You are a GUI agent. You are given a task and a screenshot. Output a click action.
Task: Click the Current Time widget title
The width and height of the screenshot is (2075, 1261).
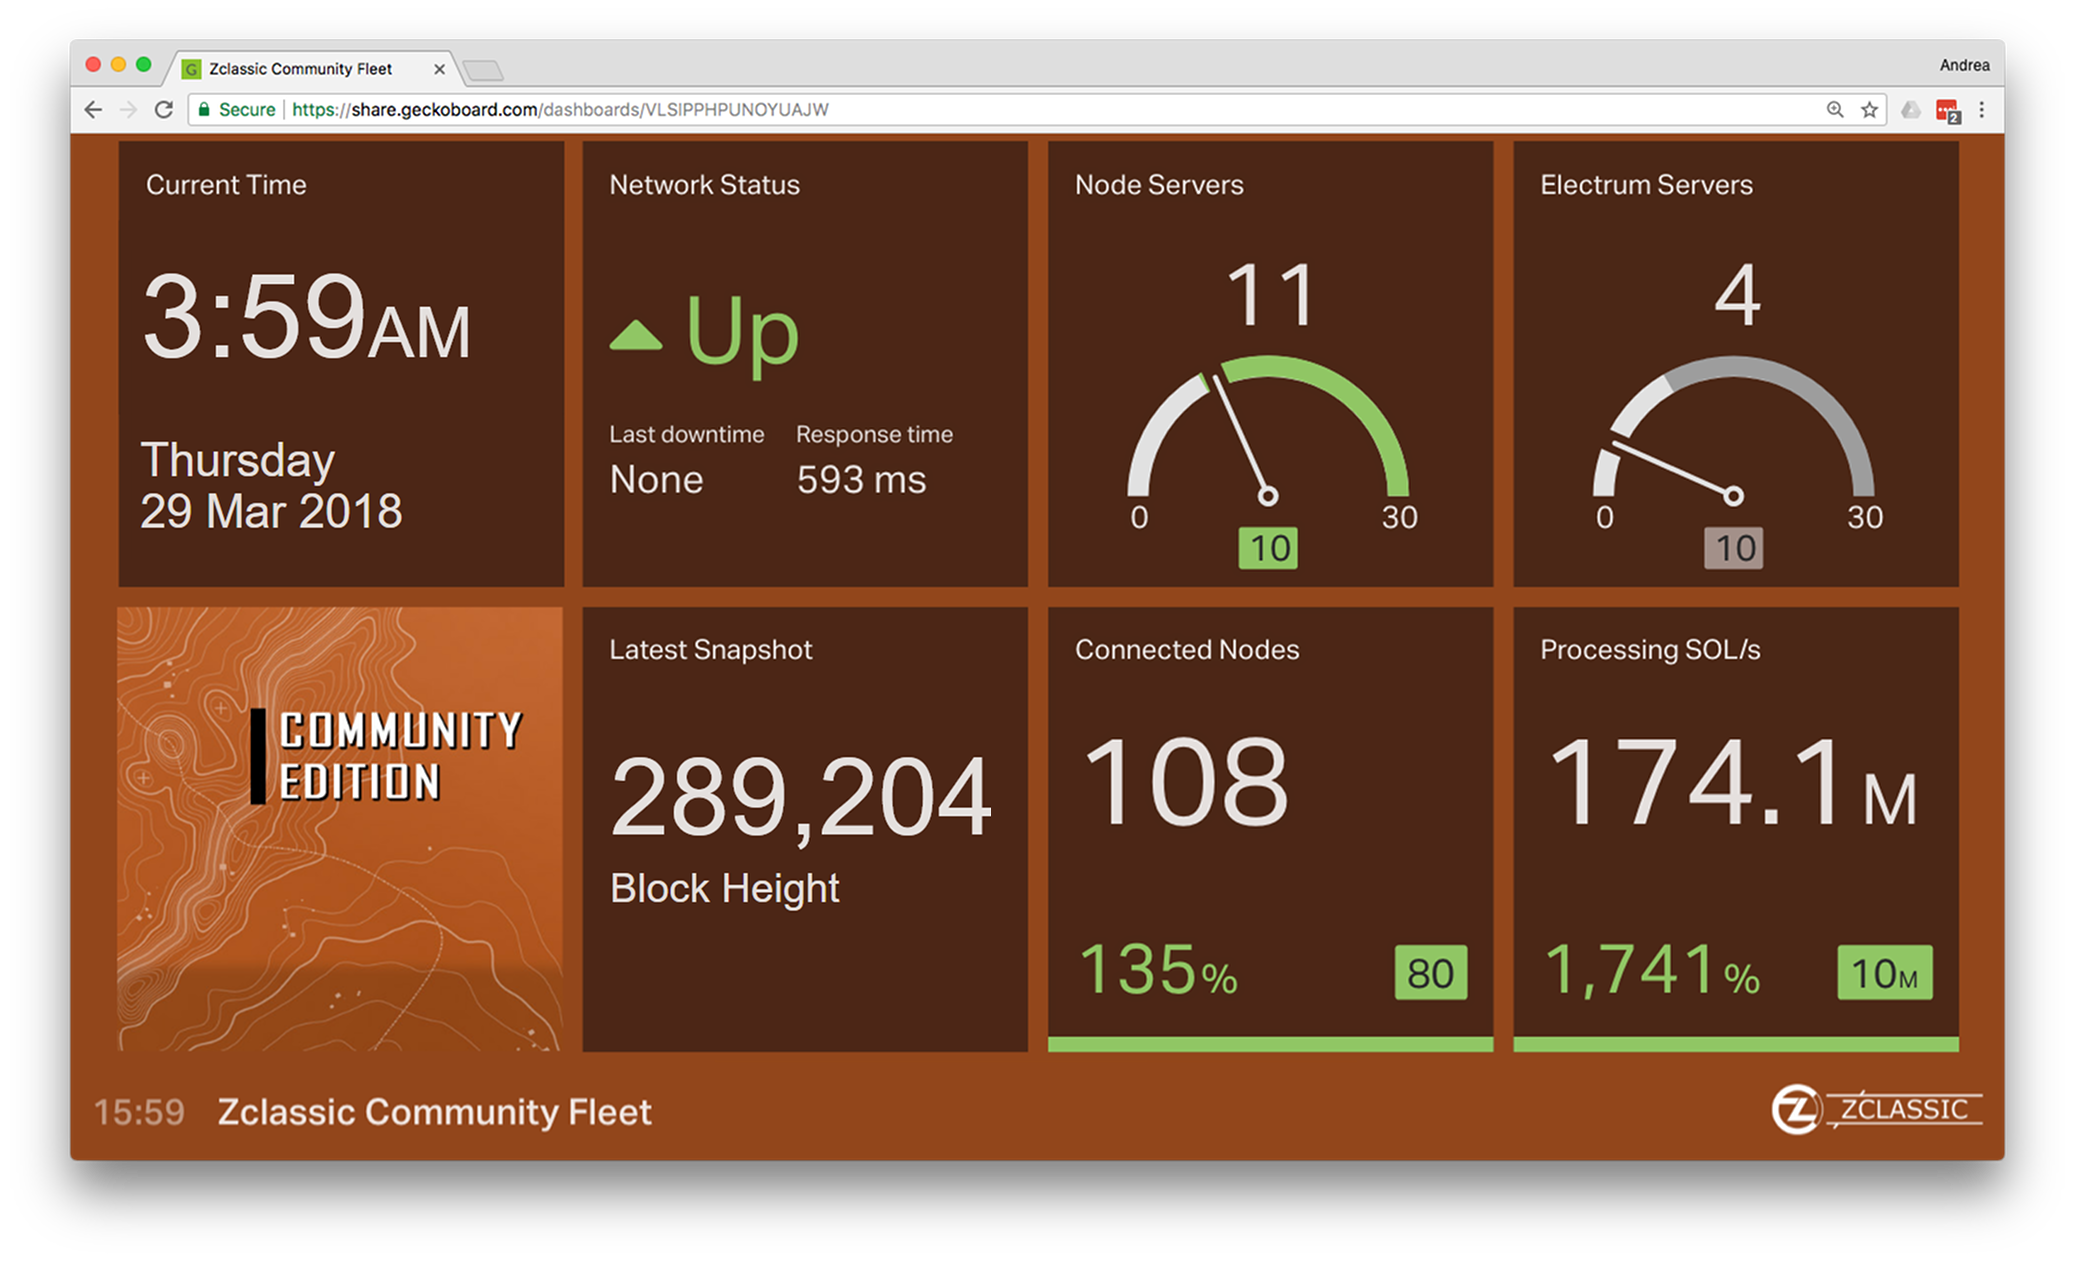(x=226, y=185)
